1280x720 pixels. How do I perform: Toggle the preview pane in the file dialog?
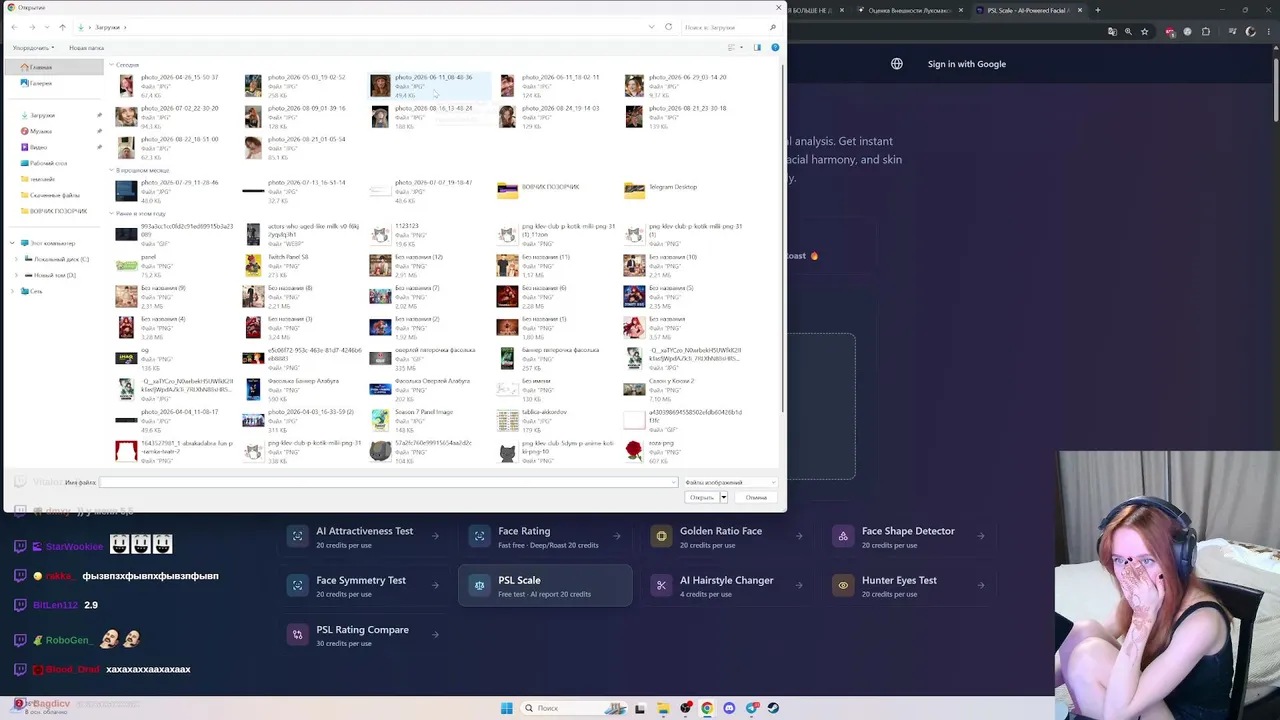pos(757,47)
